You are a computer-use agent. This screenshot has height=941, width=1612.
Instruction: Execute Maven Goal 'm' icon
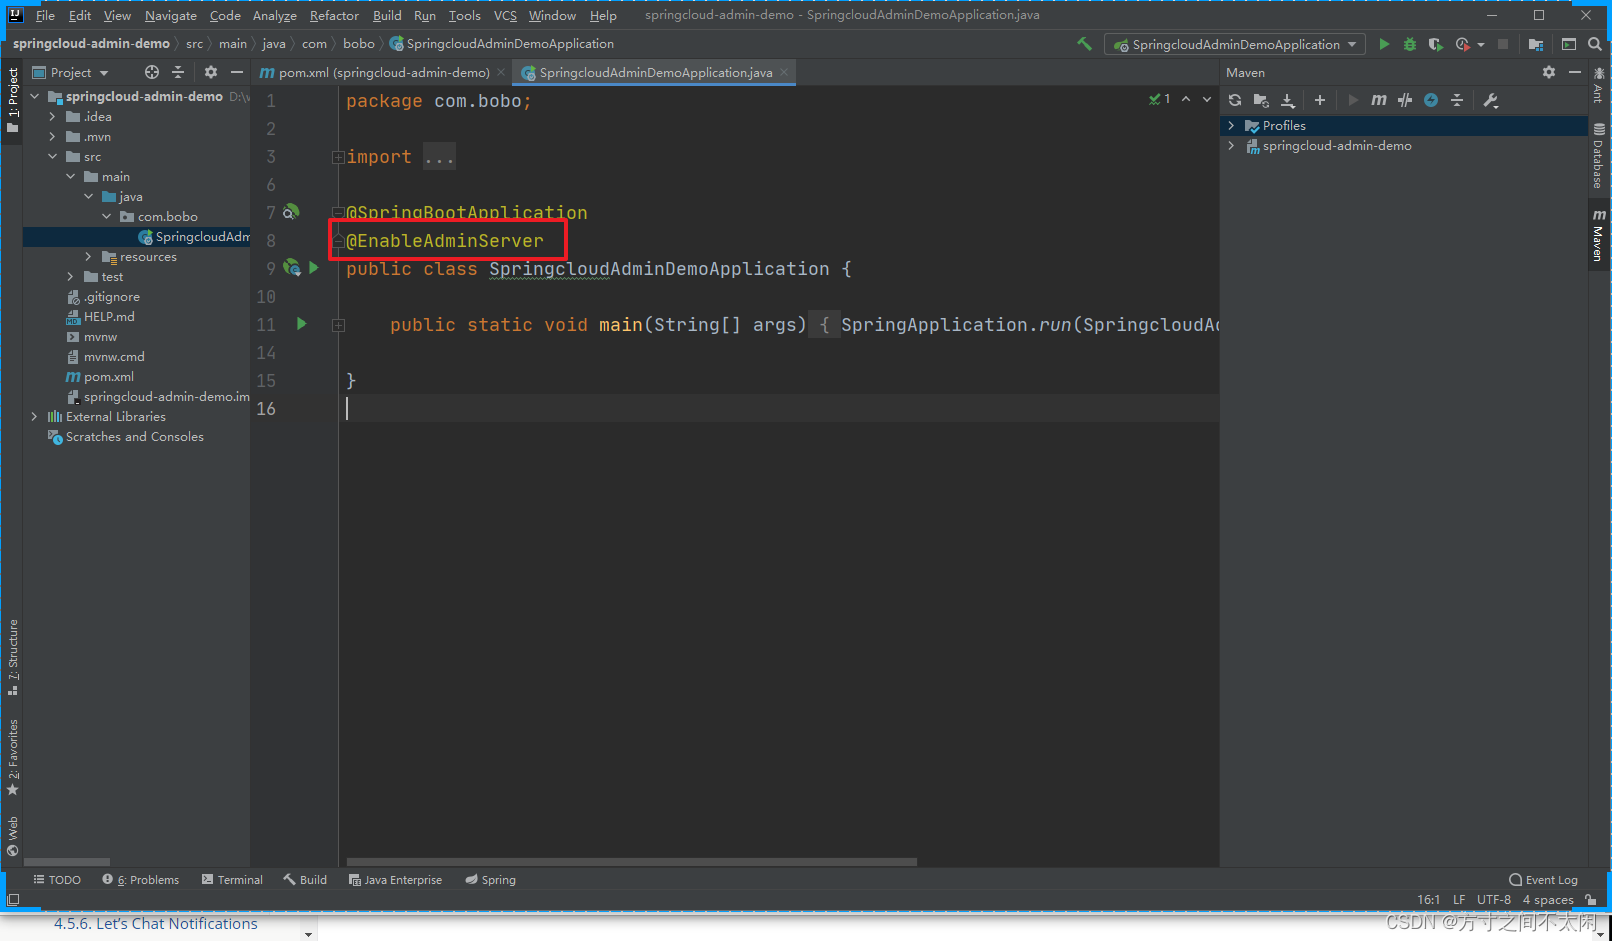click(x=1379, y=100)
